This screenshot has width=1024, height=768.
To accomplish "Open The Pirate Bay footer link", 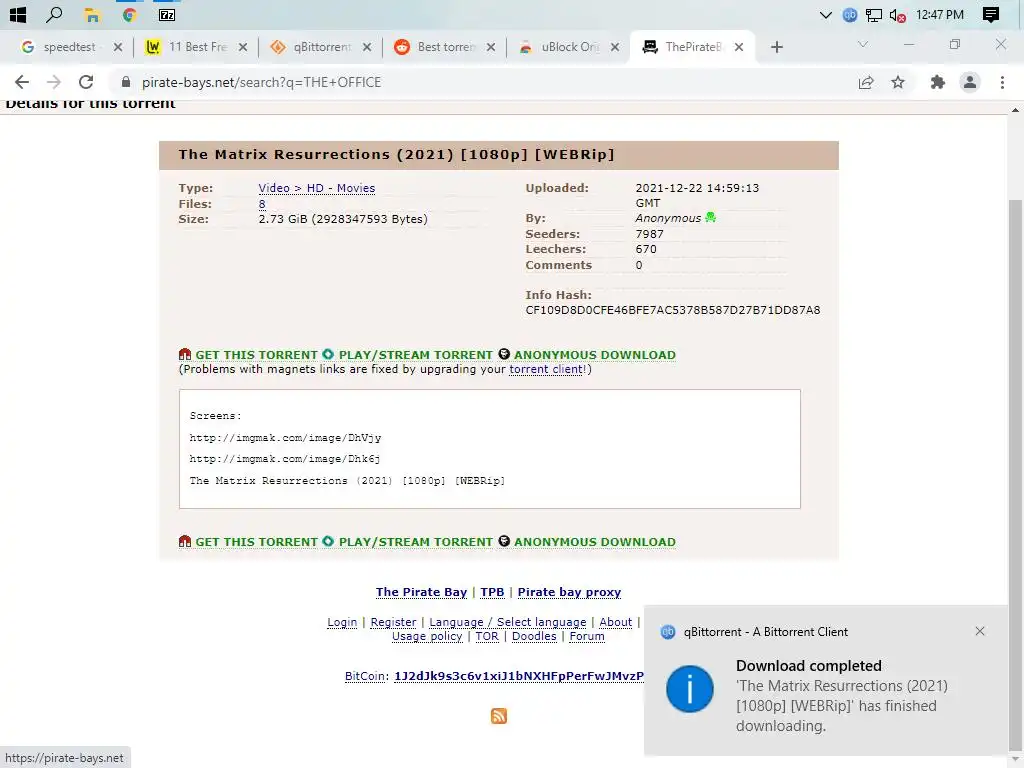I will (421, 592).
